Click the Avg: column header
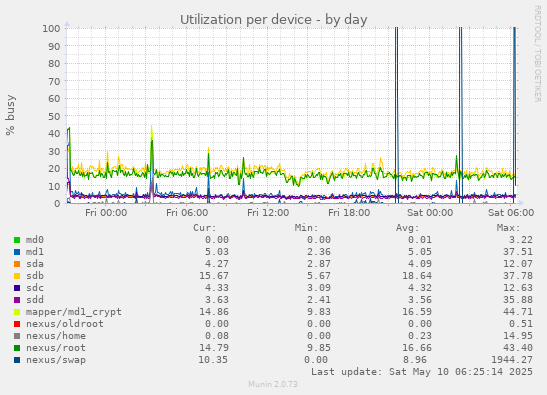 [407, 228]
